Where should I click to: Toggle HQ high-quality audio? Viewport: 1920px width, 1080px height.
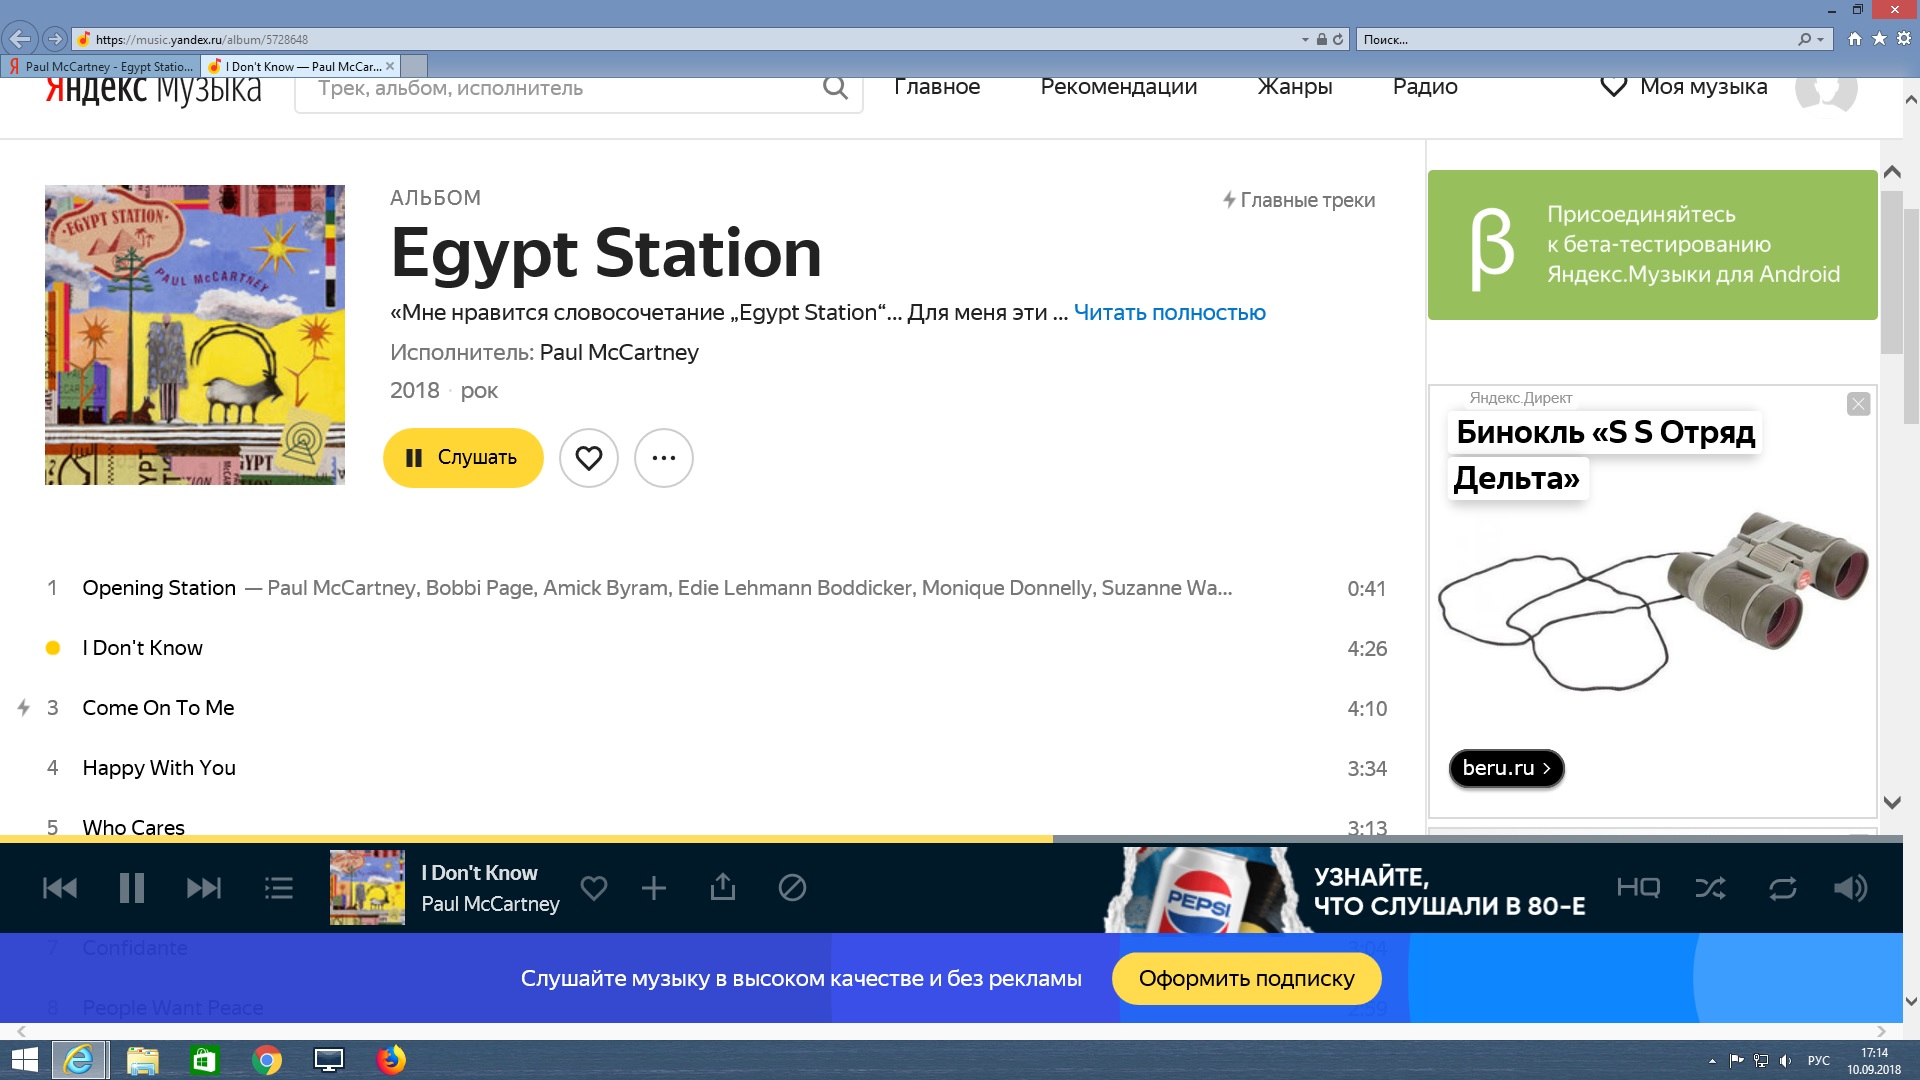click(x=1638, y=888)
